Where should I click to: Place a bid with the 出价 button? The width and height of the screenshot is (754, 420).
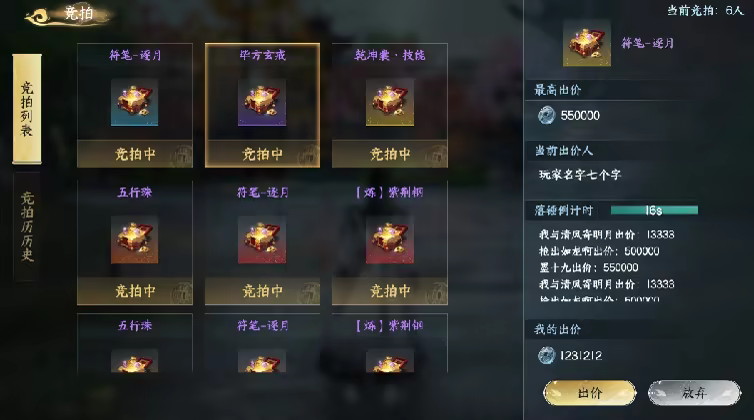click(590, 393)
